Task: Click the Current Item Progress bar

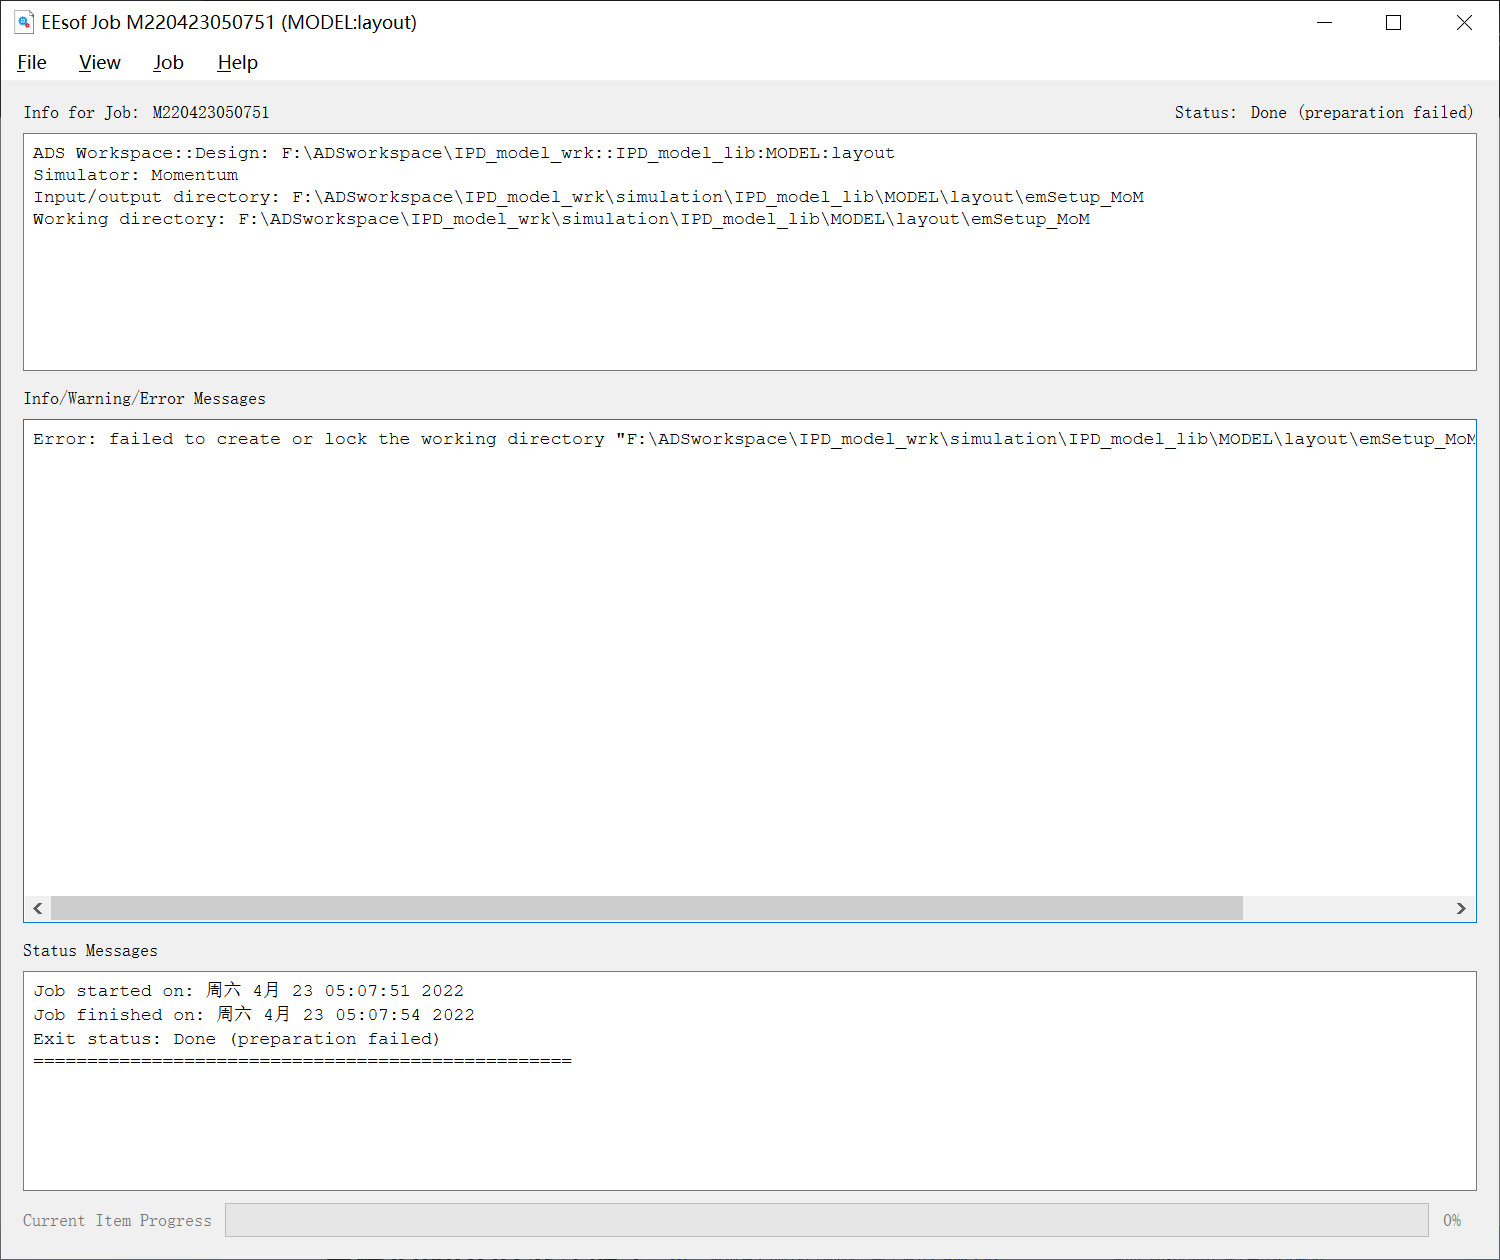Action: coord(827,1220)
